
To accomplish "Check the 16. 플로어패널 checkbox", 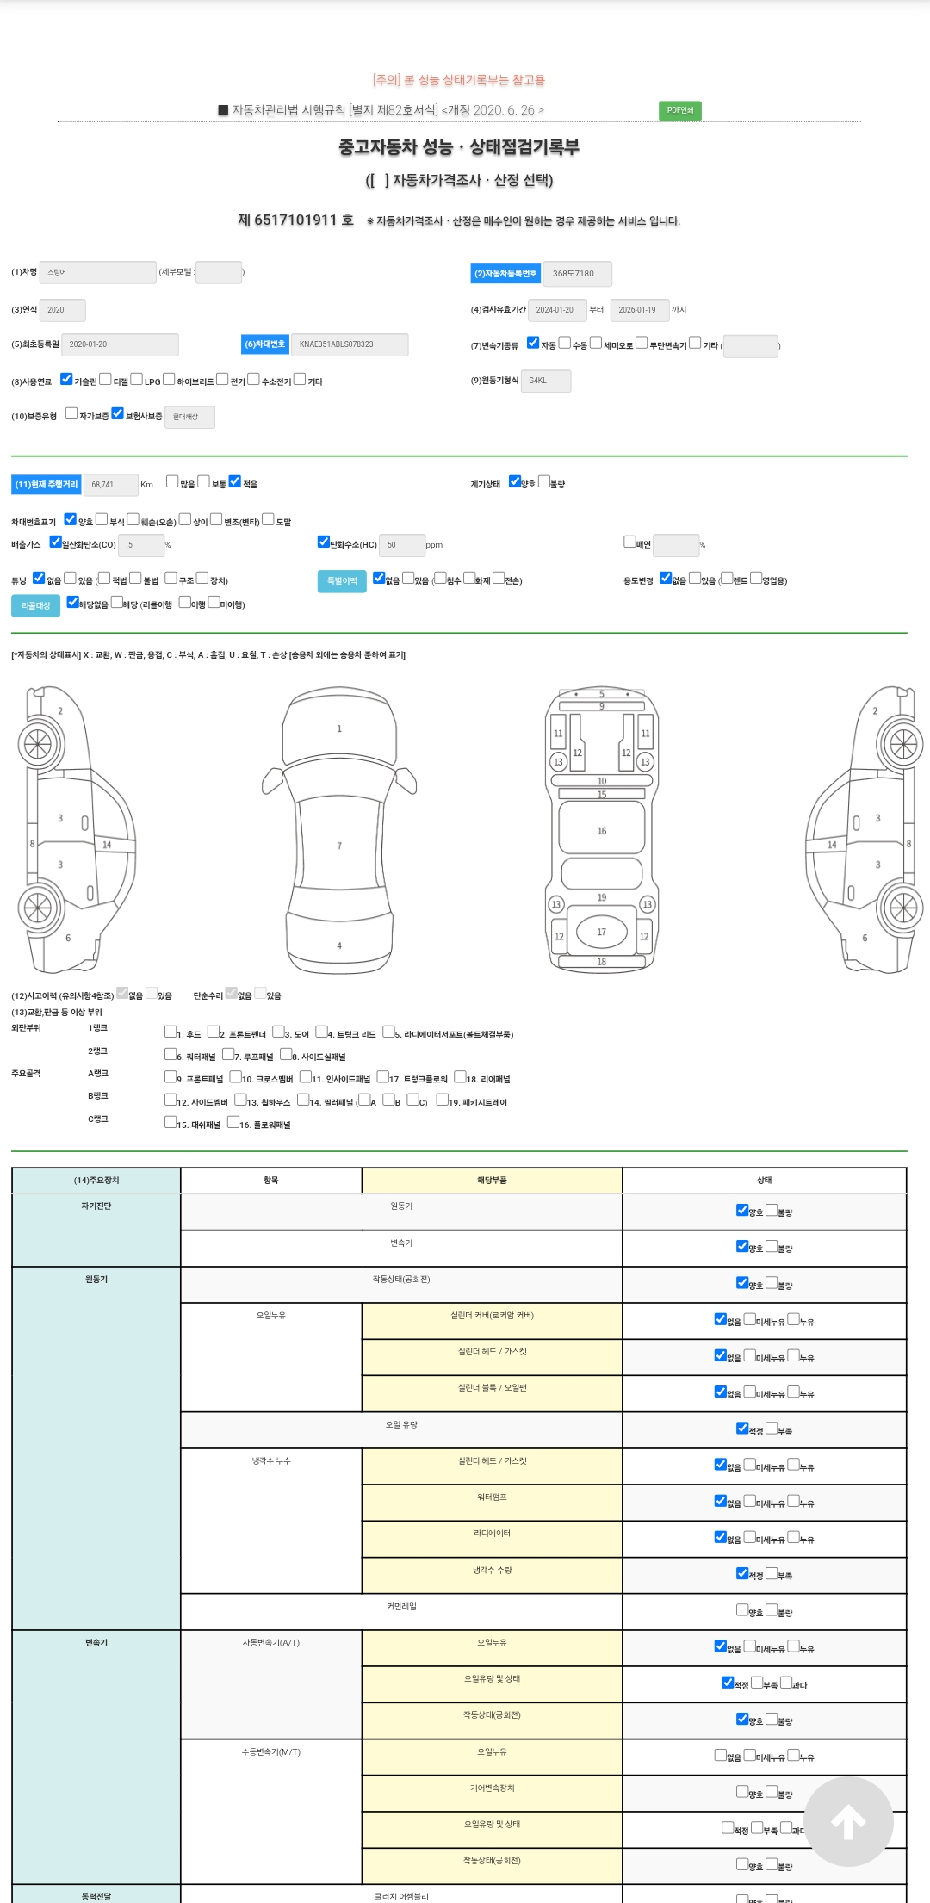I will pyautogui.click(x=232, y=1122).
